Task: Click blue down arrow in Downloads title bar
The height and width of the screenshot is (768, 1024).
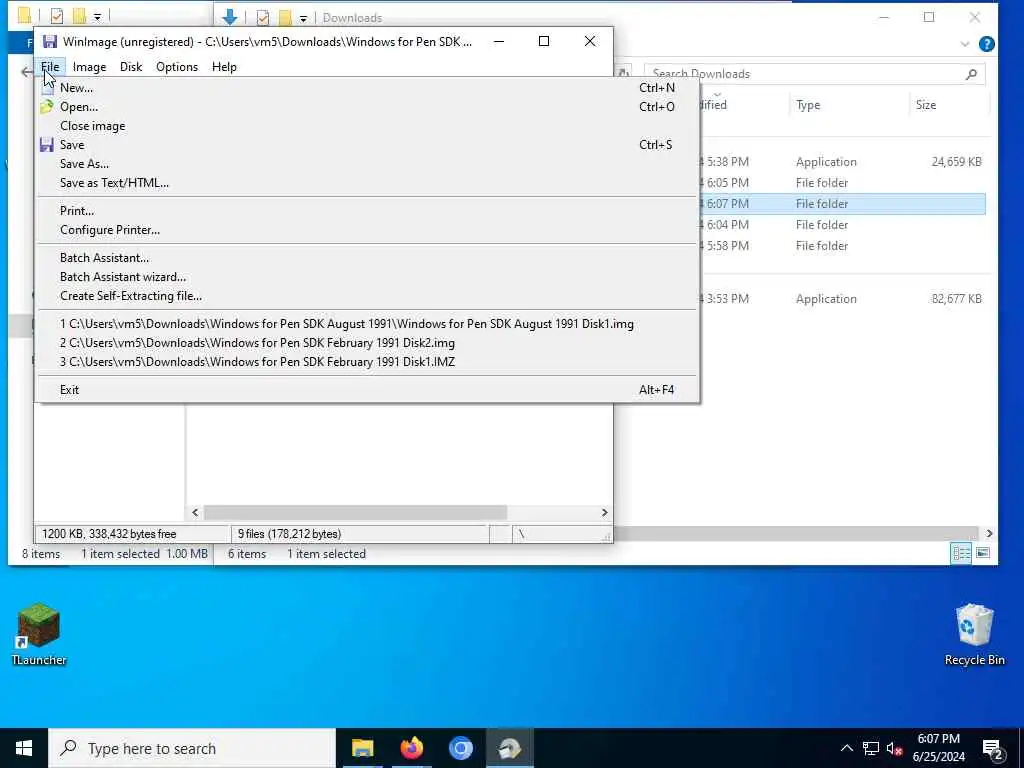Action: (229, 17)
